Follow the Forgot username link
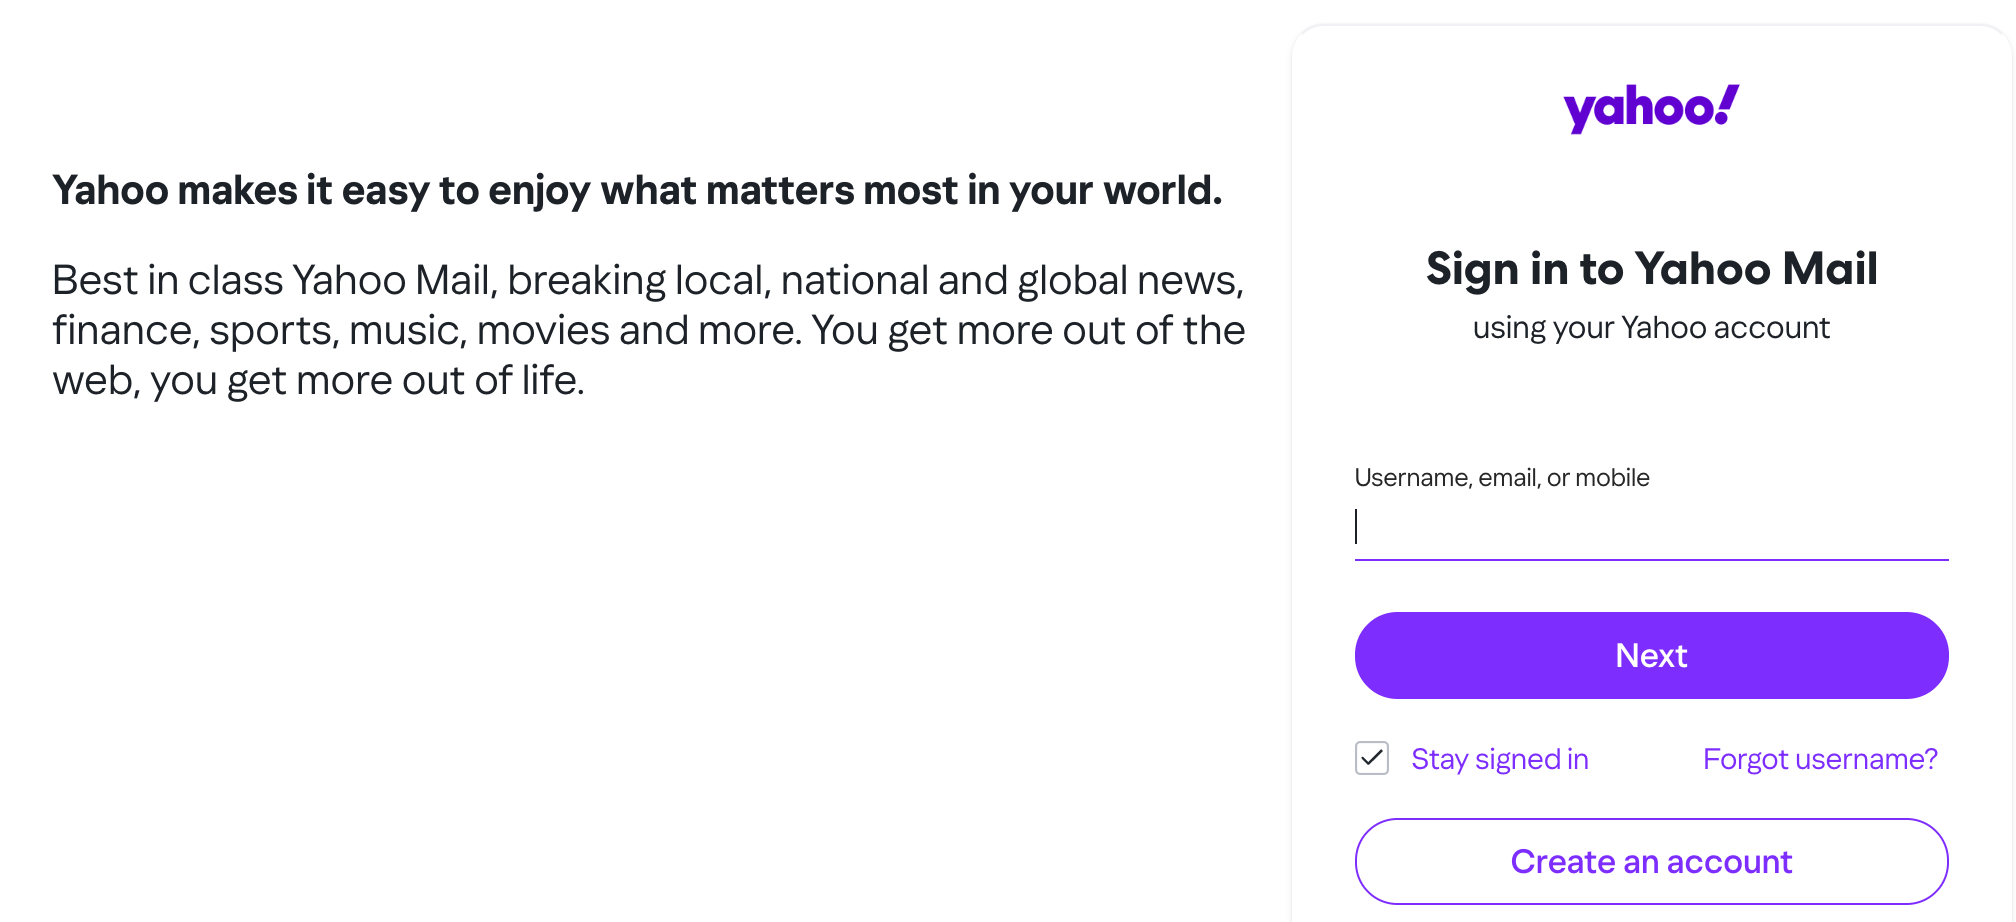 click(x=1820, y=759)
